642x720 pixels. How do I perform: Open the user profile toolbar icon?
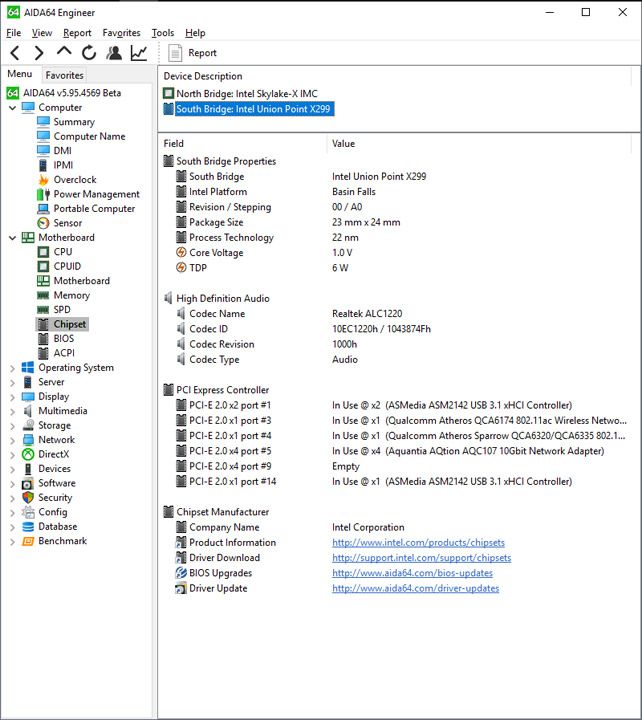click(x=114, y=53)
